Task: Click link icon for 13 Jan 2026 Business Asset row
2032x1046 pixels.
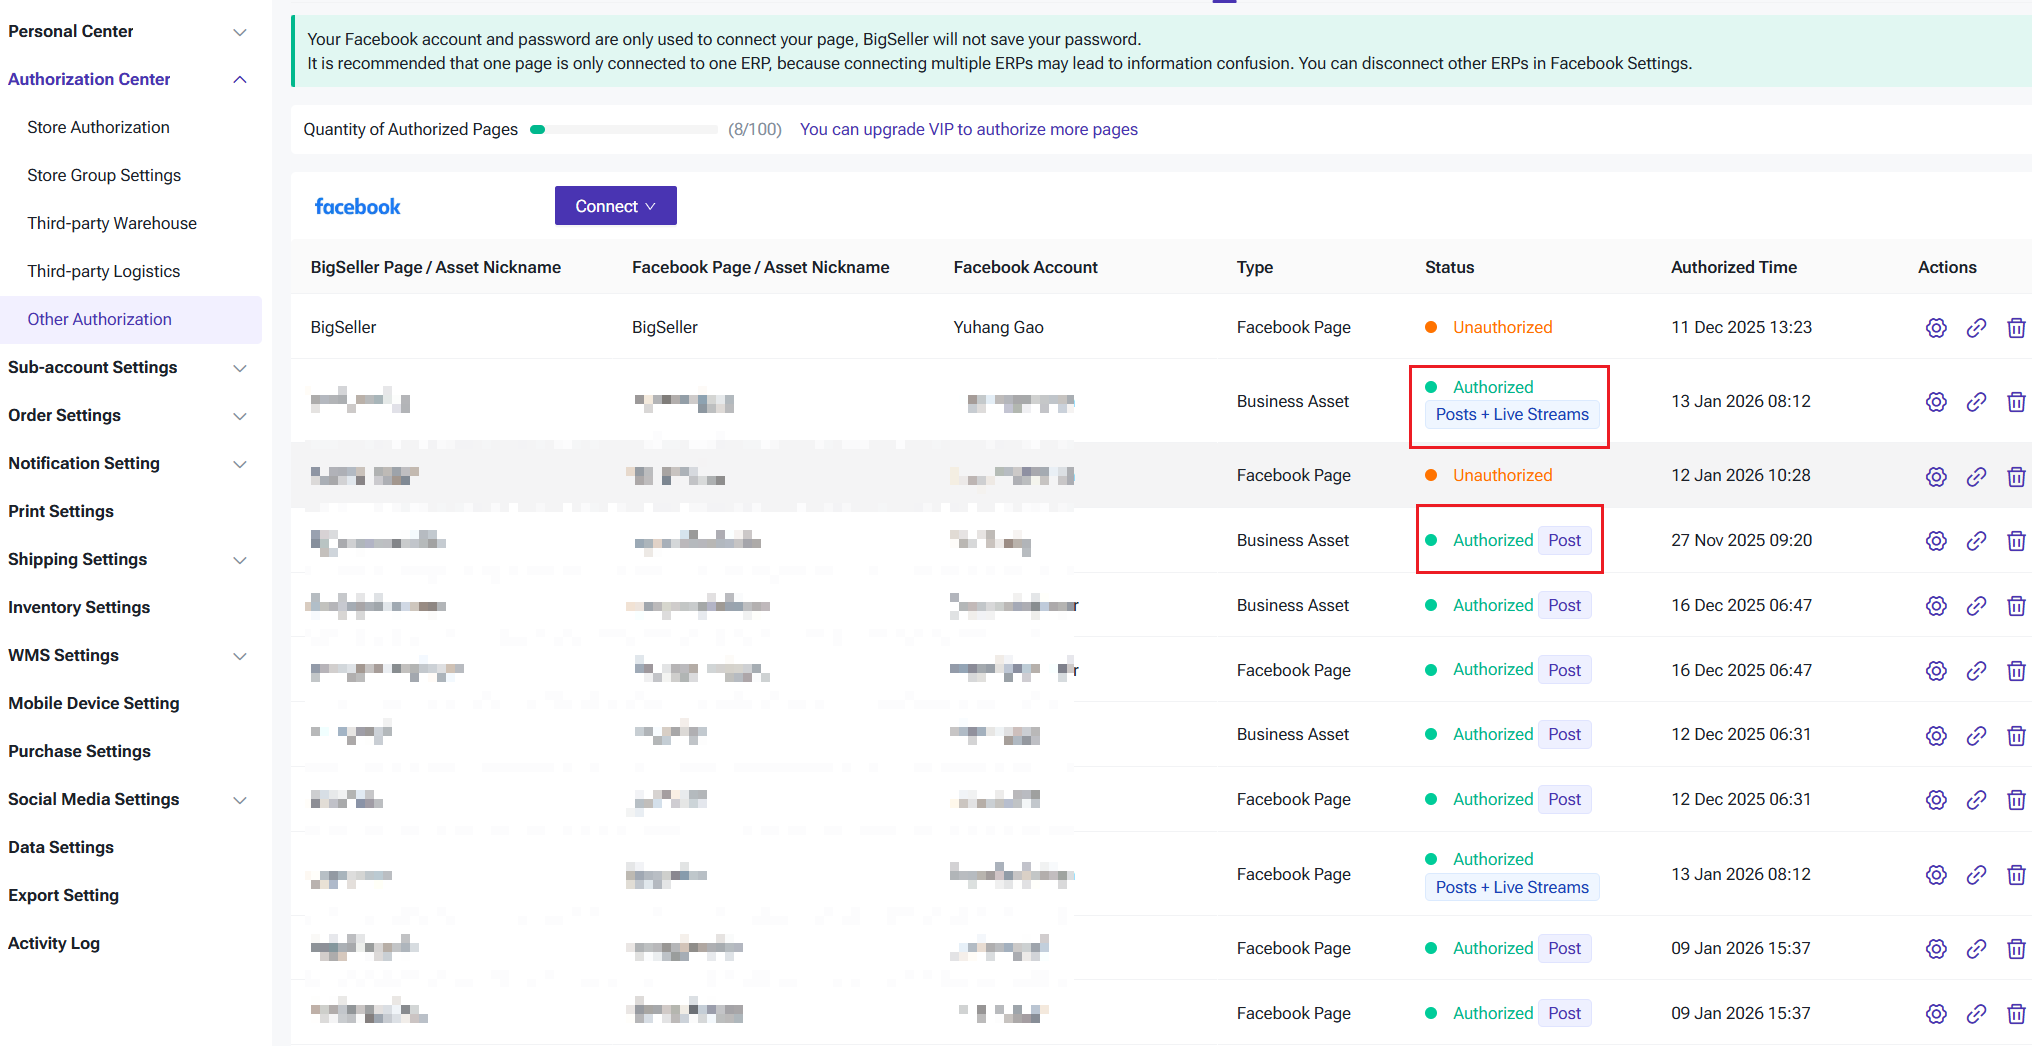Action: [1976, 402]
